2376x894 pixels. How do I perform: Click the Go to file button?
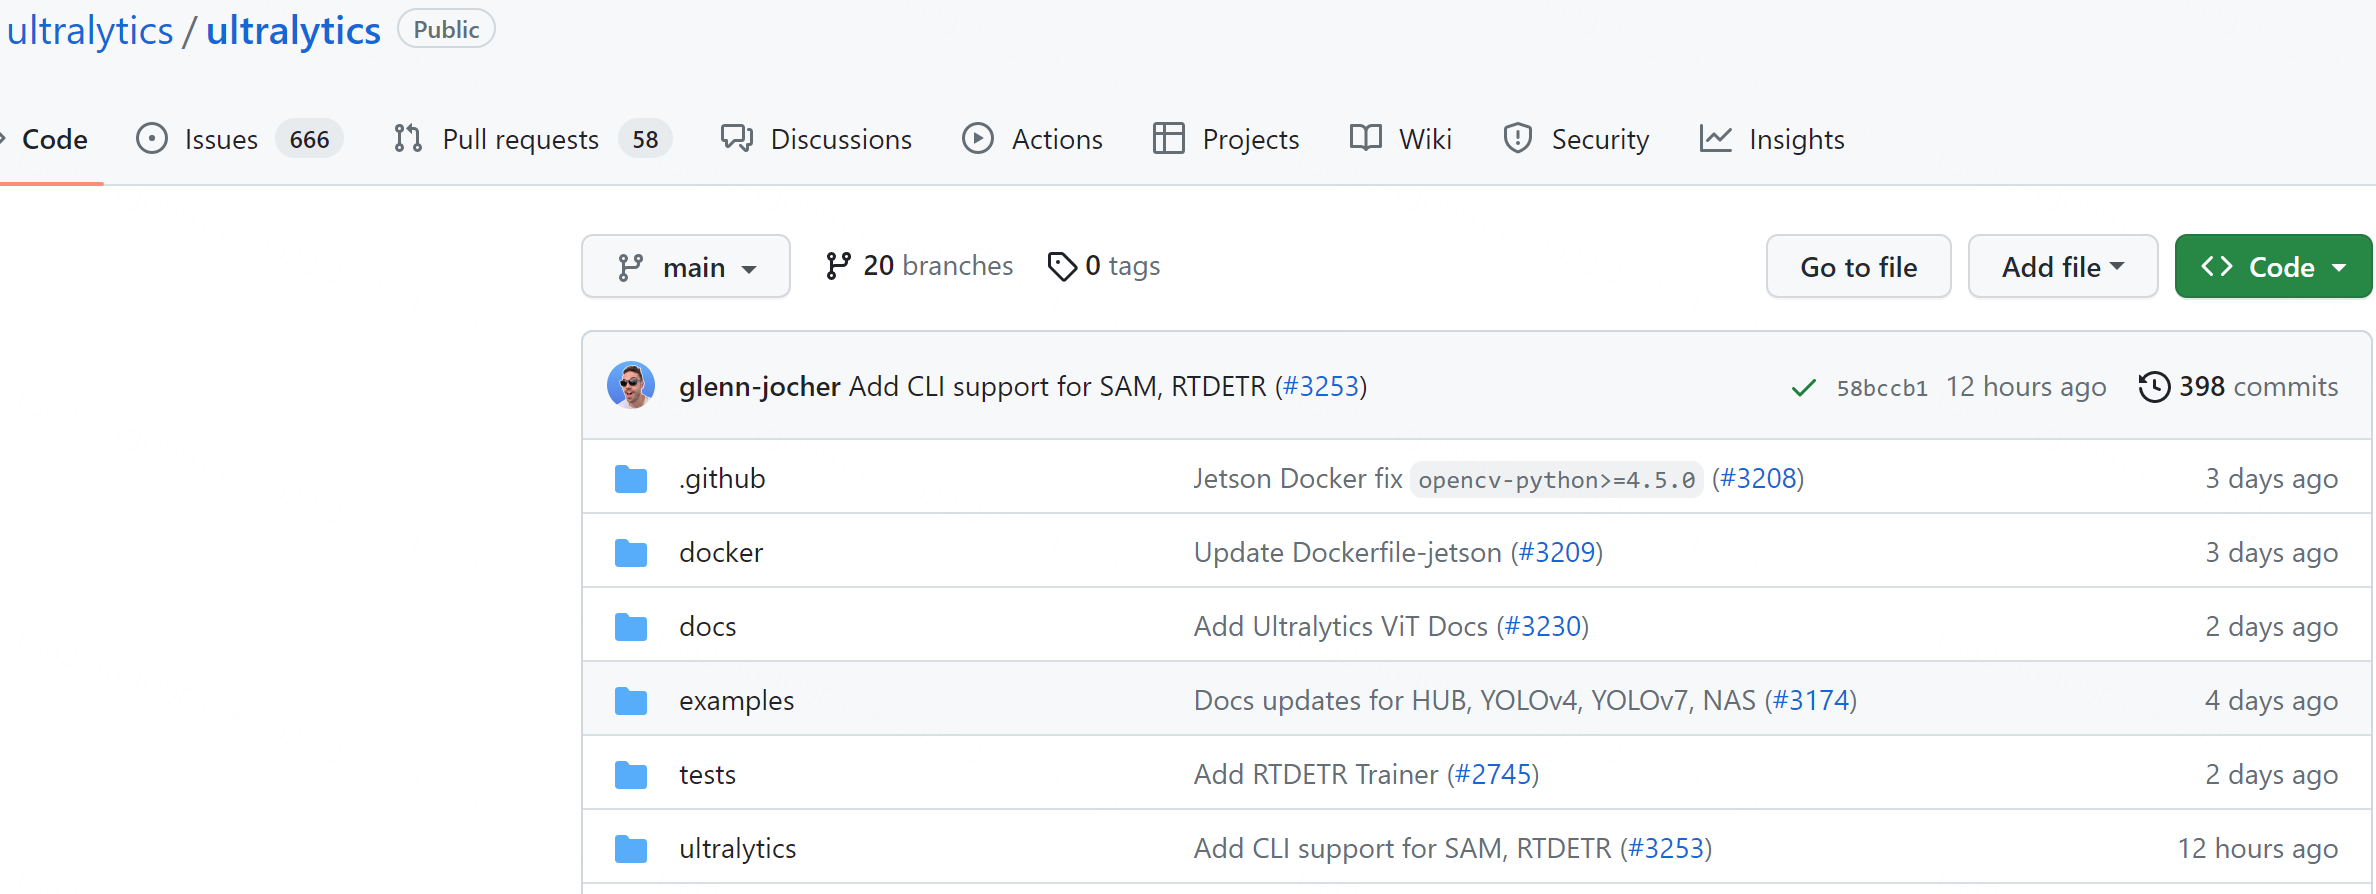[1859, 267]
